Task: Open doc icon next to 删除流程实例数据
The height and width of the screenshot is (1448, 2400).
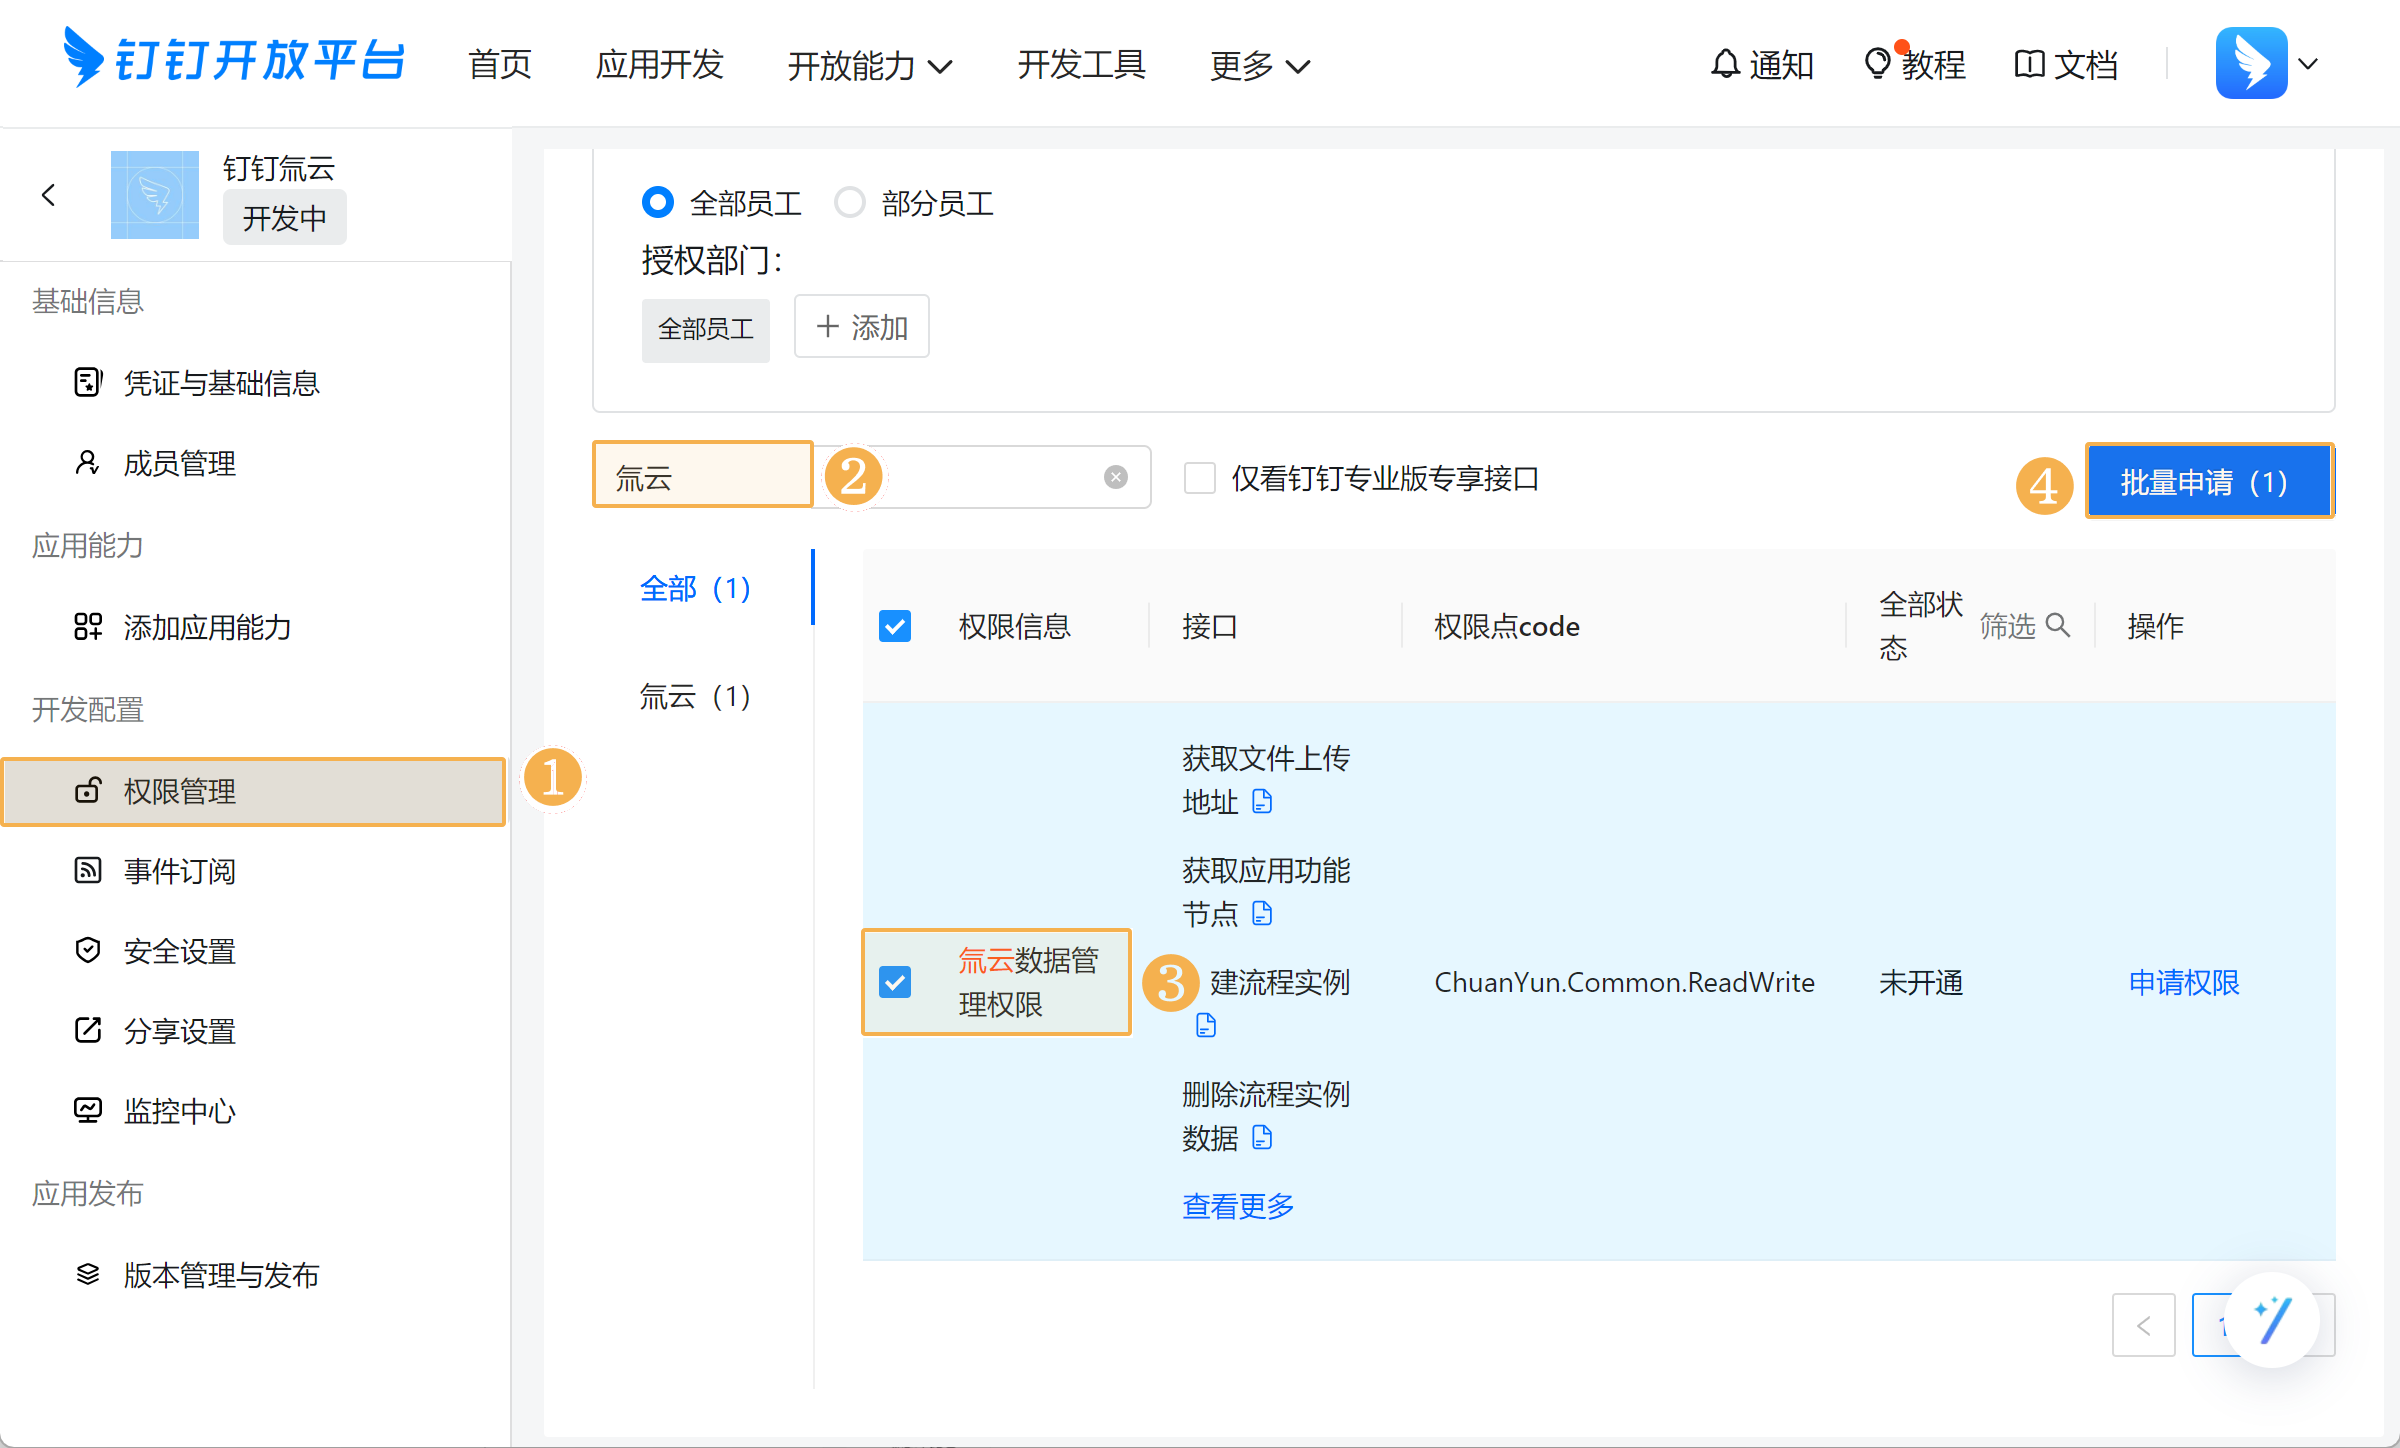Action: [1262, 1137]
